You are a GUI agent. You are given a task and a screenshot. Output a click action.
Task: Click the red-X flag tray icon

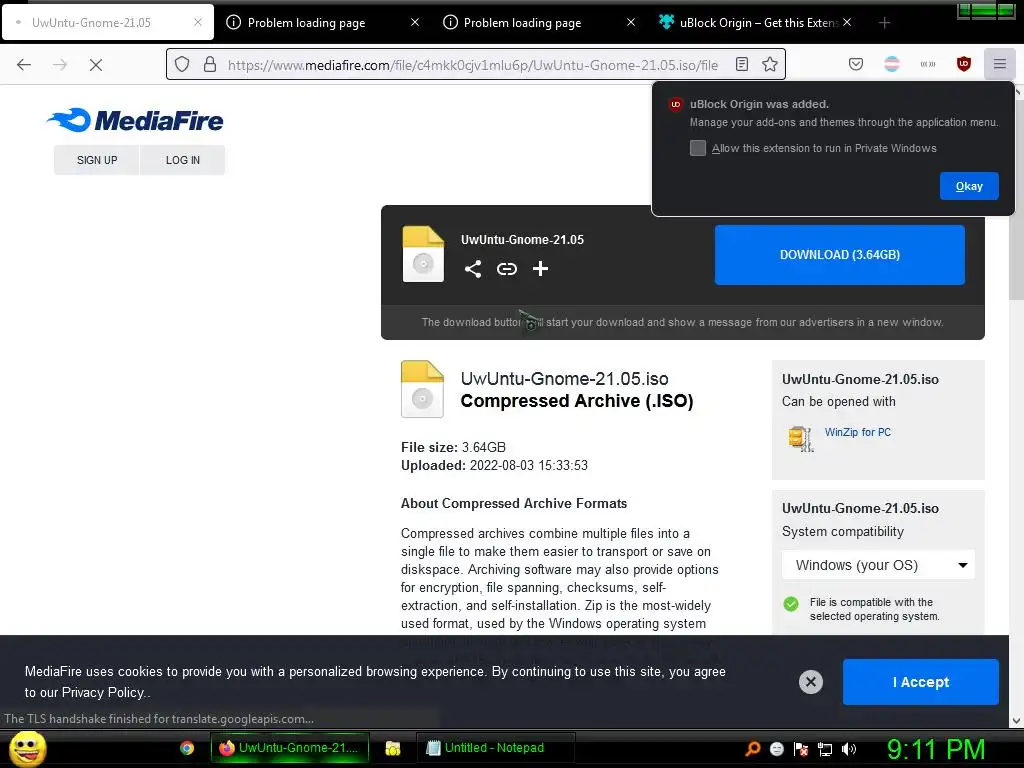[801, 749]
